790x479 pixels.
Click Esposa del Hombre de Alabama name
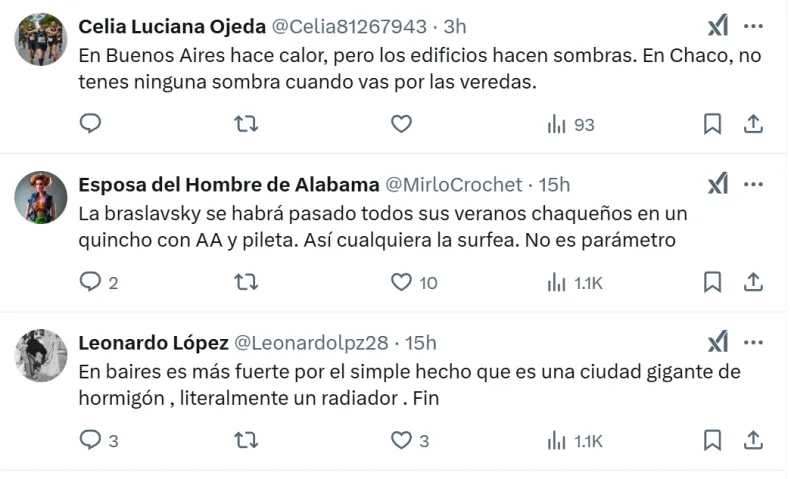pyautogui.click(x=228, y=185)
